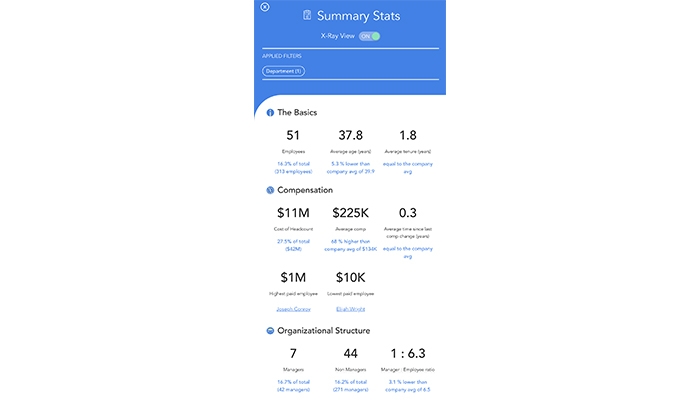This screenshot has width=700, height=400.
Task: Open the lowest paid employee's name link
Action: point(350,309)
